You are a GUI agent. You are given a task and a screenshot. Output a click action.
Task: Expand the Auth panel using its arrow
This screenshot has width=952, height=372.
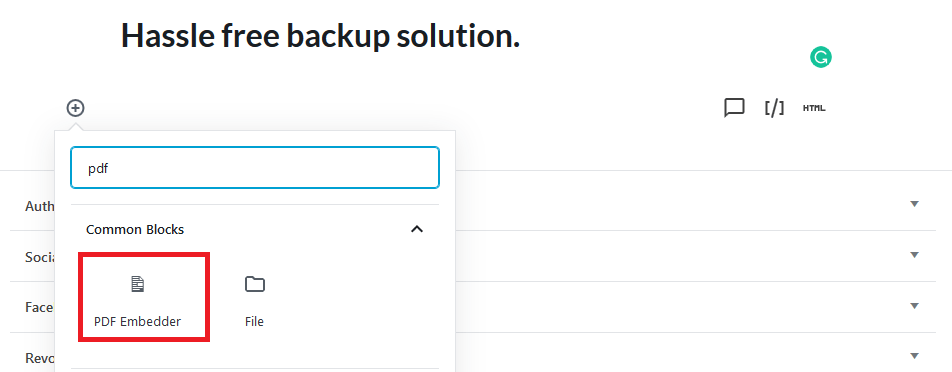tap(914, 204)
